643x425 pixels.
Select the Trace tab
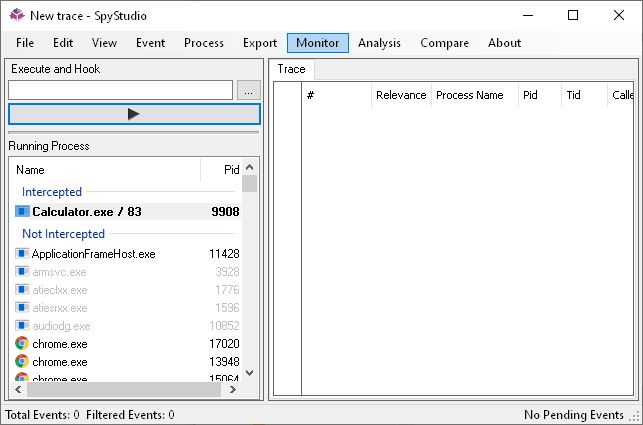coord(292,69)
